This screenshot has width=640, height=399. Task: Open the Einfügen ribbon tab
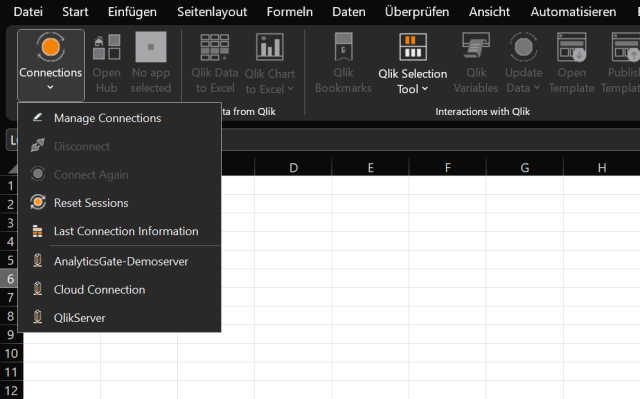132,12
